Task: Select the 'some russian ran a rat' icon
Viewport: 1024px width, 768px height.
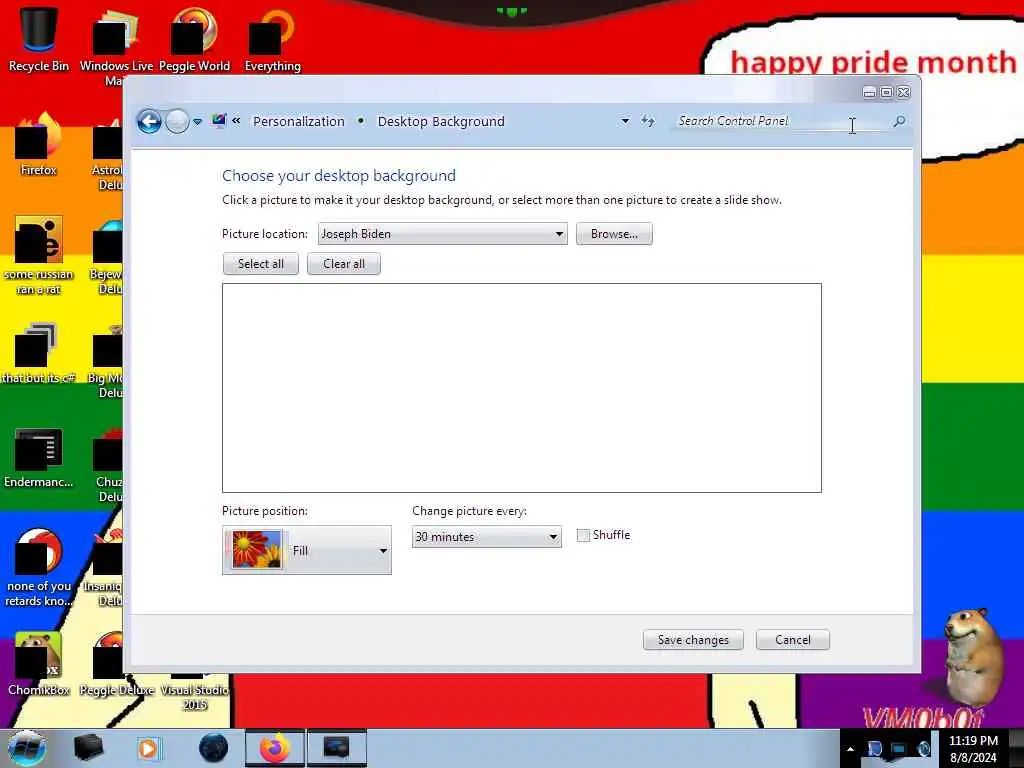Action: (39, 256)
